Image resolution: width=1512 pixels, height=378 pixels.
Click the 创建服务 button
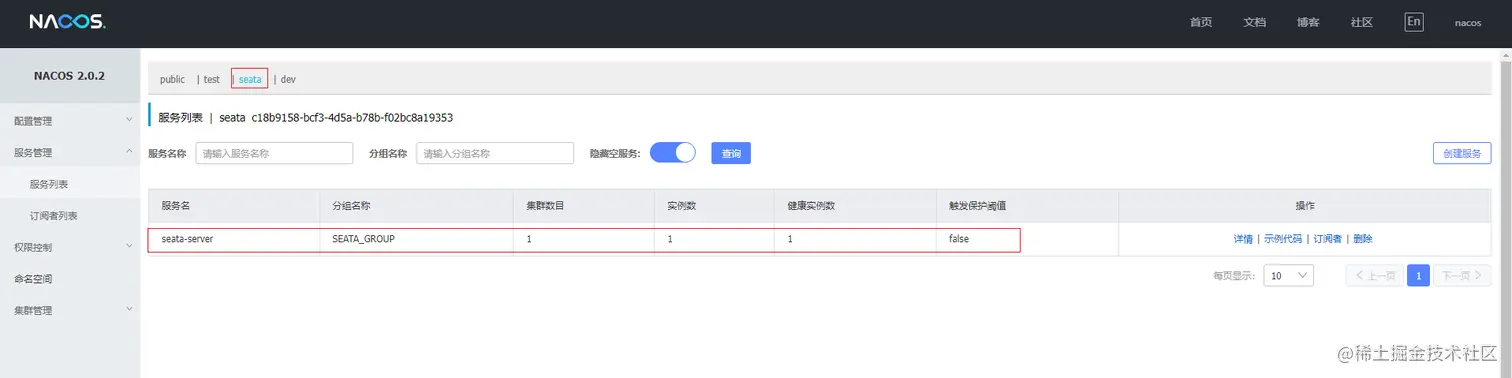[1462, 153]
